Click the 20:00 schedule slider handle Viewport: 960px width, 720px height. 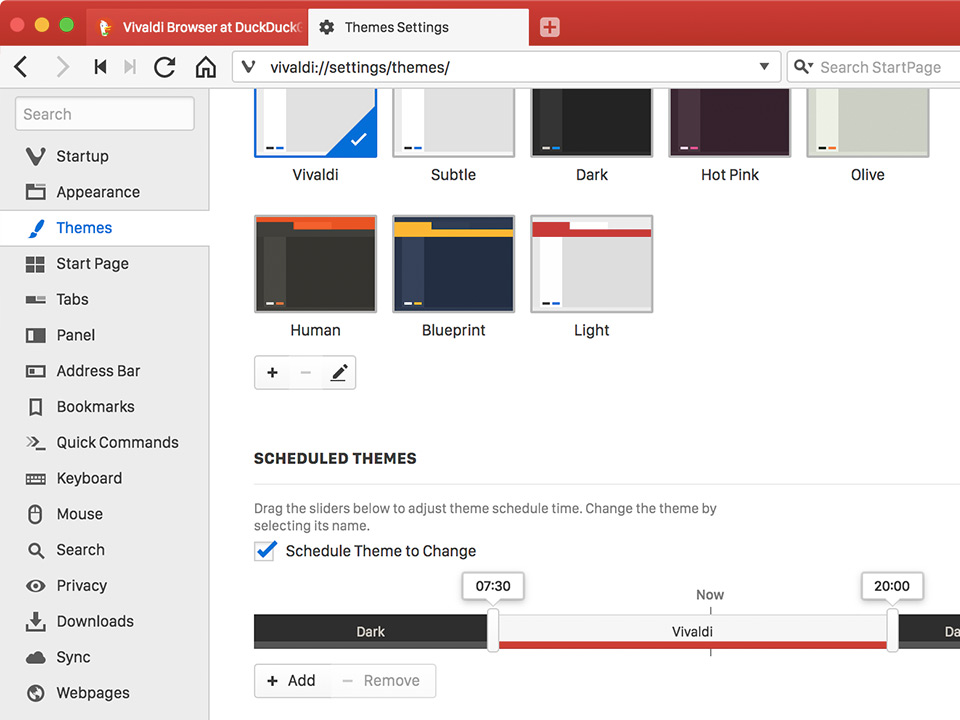pyautogui.click(x=892, y=630)
